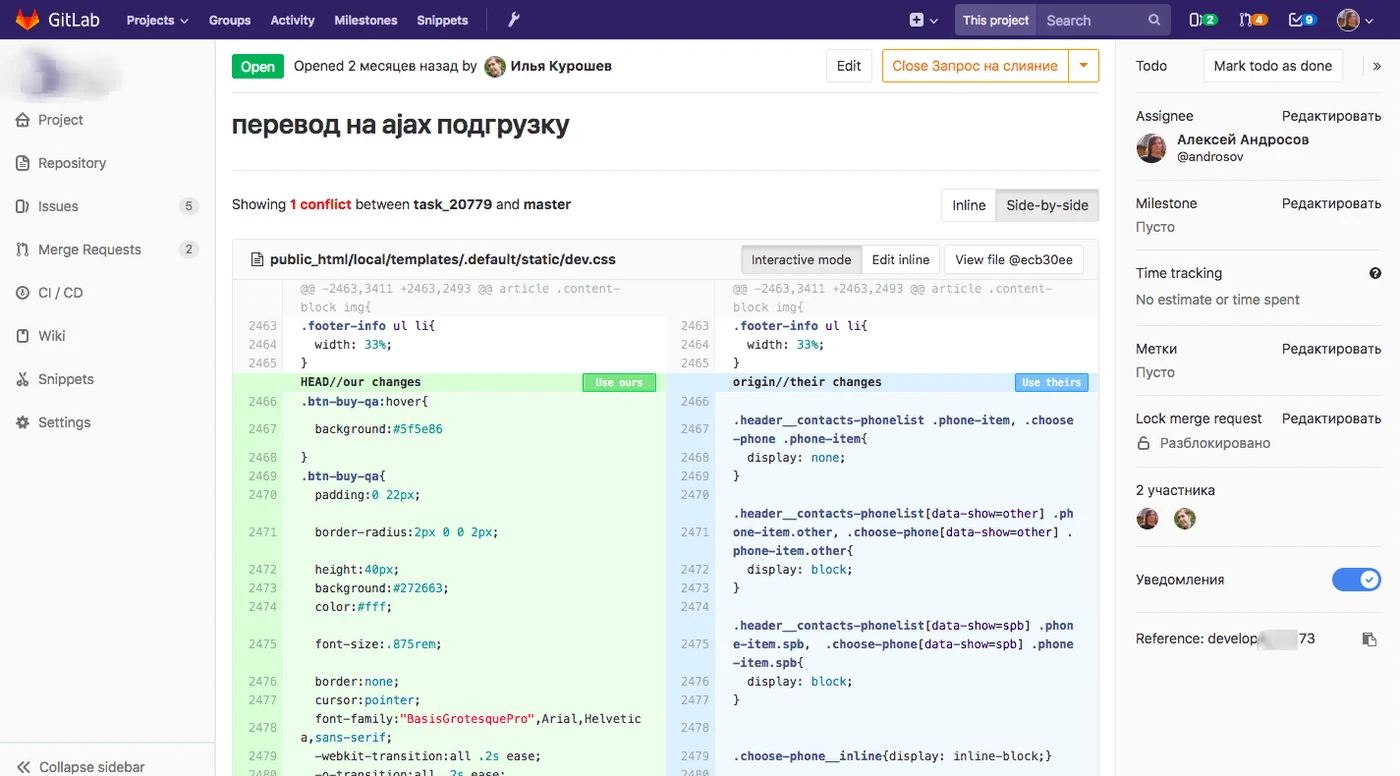Click the Close Запрос на слияние button
This screenshot has width=1400, height=776.
click(975, 66)
